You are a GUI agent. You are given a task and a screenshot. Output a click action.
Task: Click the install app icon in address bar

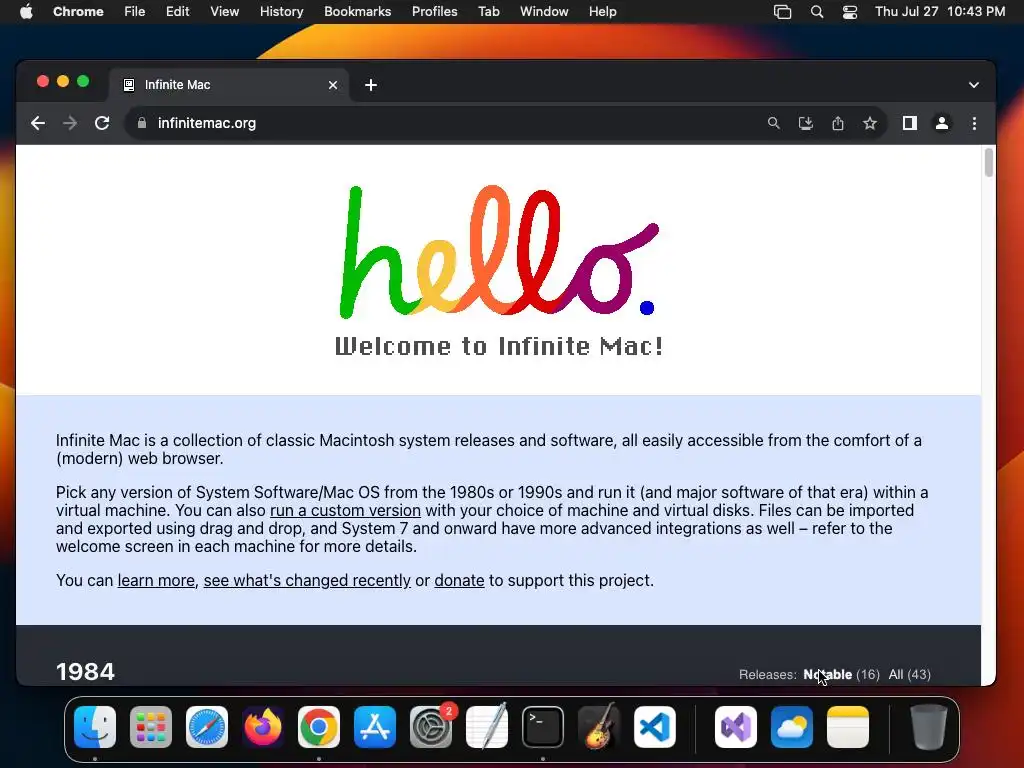pyautogui.click(x=806, y=123)
